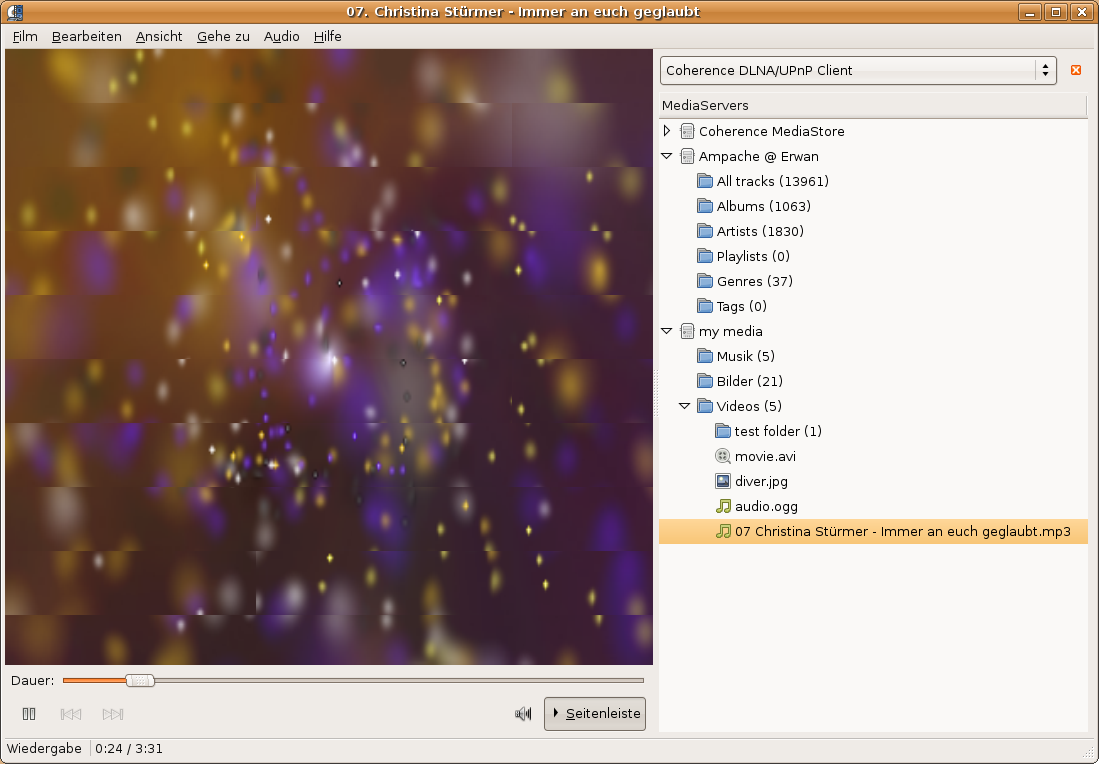Open the Coherence DLNA/UPnP Client combo box
This screenshot has width=1099, height=764.
(858, 70)
